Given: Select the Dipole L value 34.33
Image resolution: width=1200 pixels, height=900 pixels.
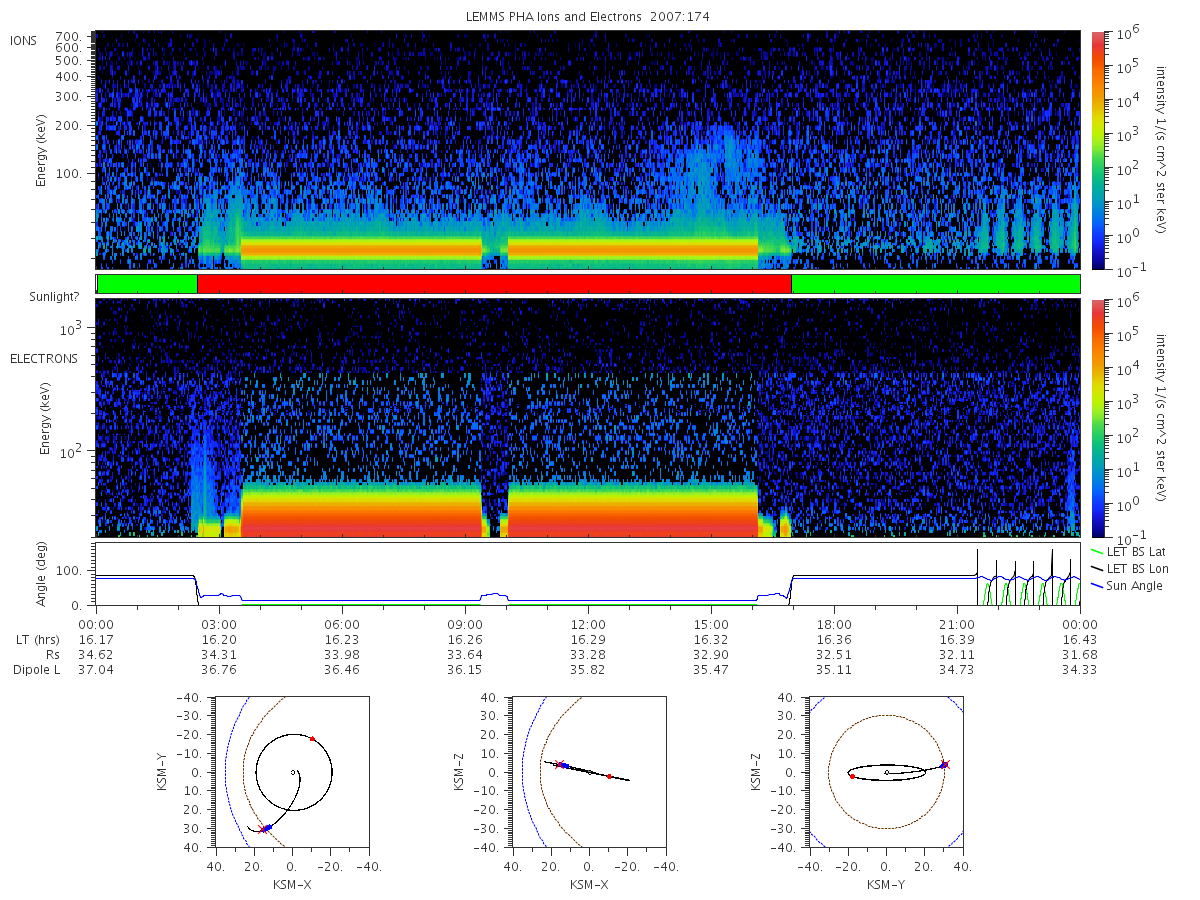Looking at the screenshot, I should [x=1080, y=669].
